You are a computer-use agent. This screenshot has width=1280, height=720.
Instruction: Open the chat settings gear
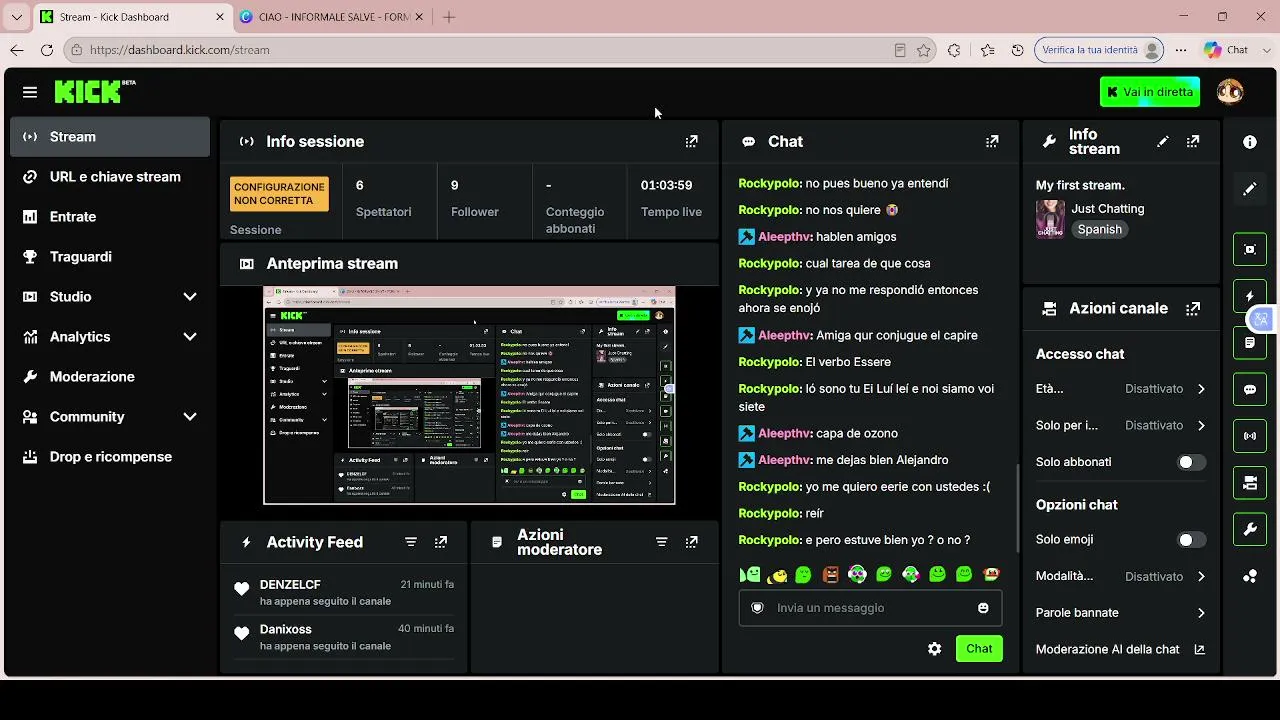click(x=934, y=649)
